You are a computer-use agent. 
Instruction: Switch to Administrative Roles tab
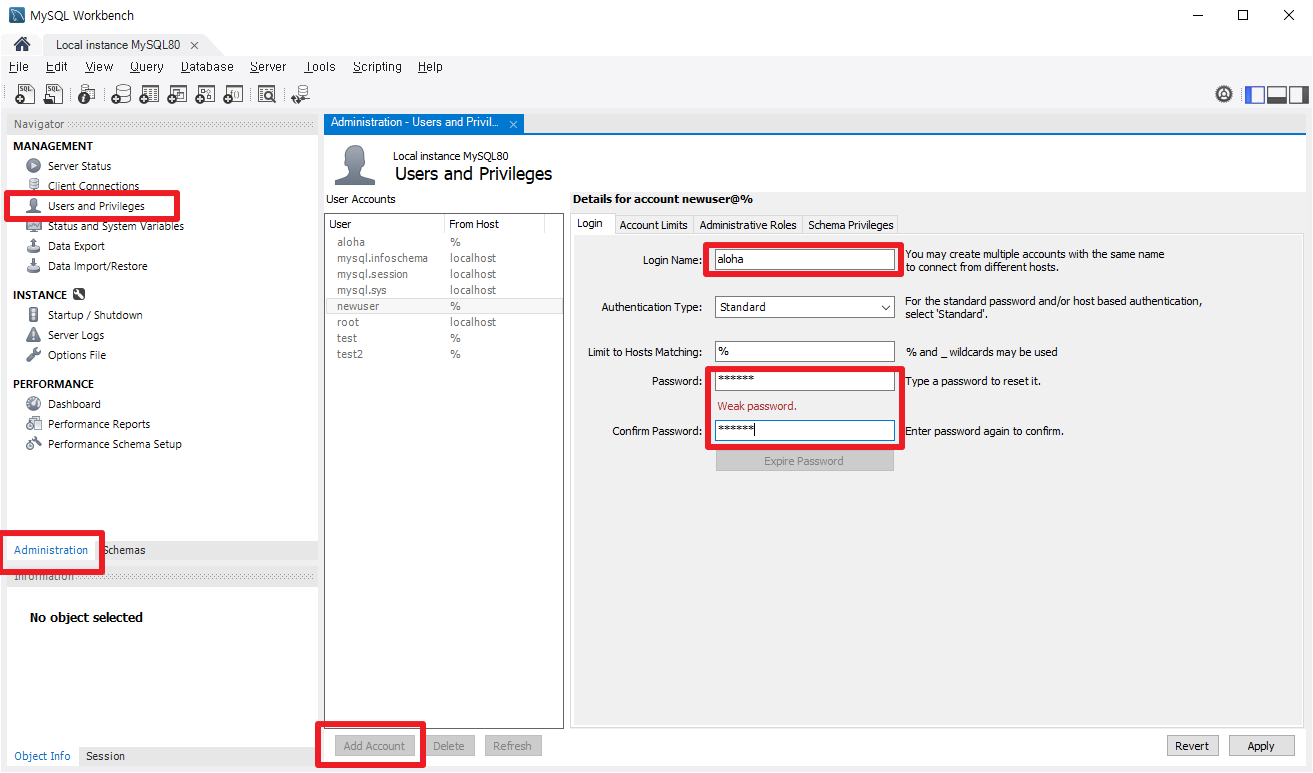(748, 225)
